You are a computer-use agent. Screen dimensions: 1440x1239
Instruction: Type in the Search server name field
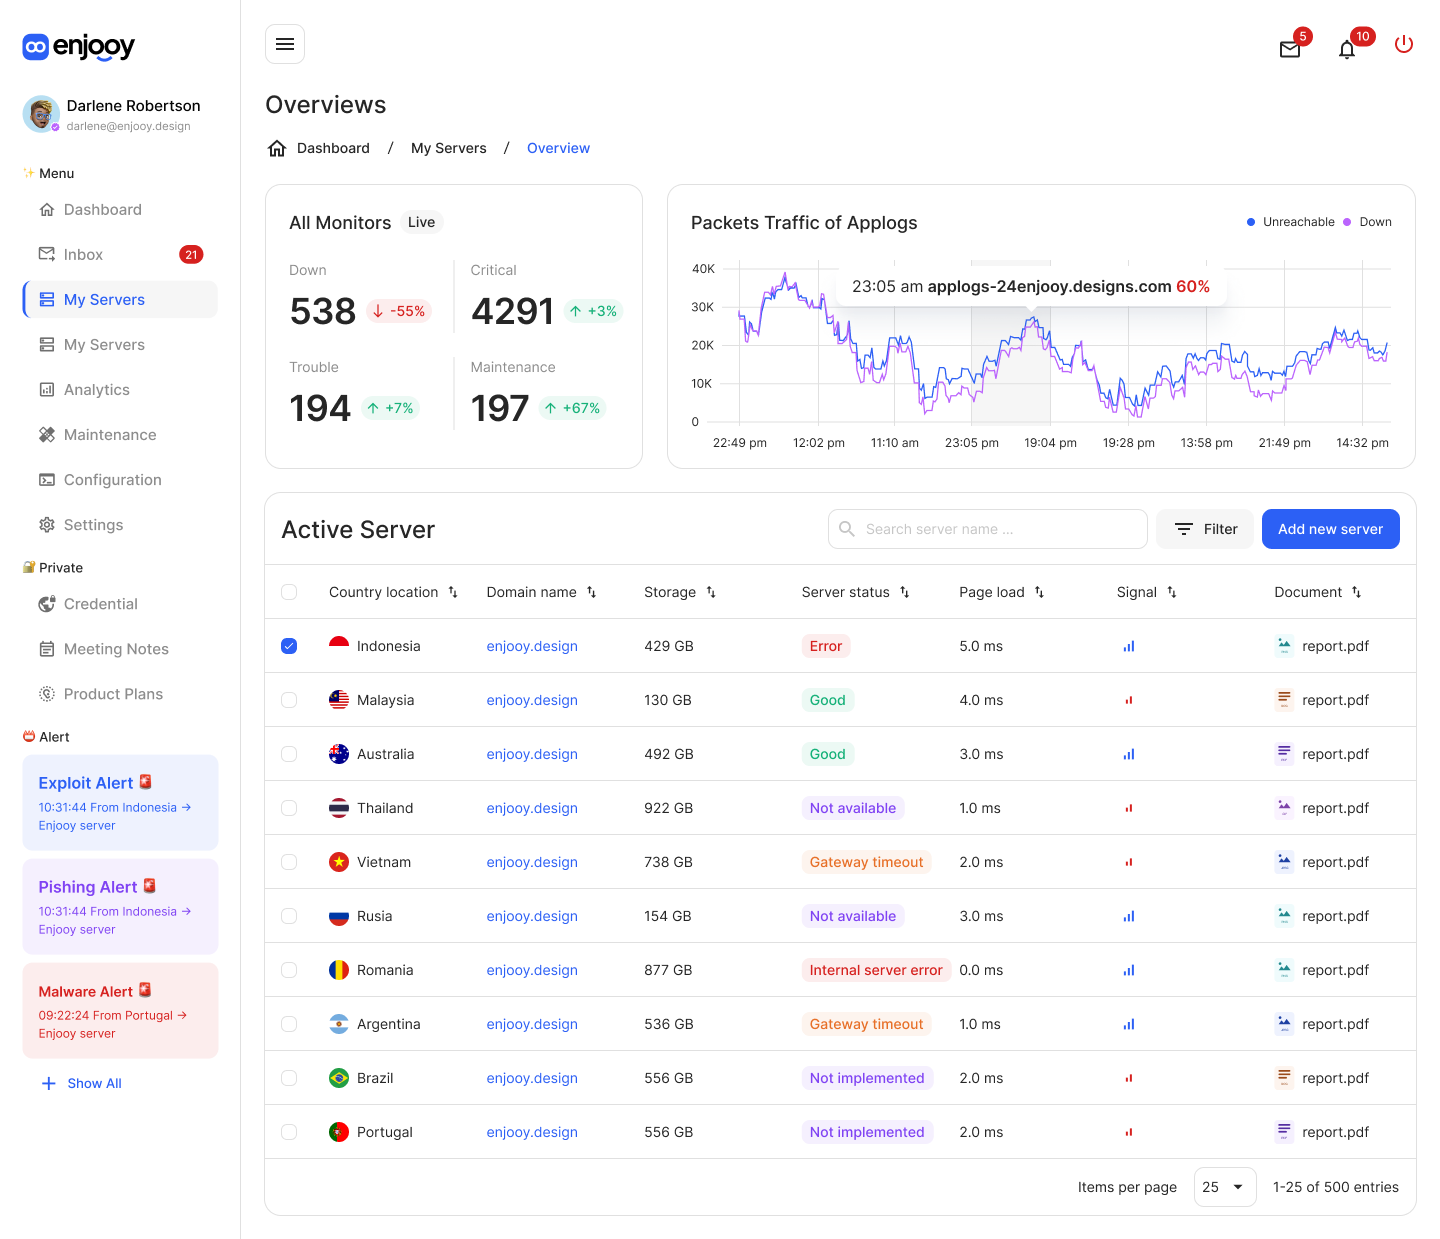coord(987,528)
